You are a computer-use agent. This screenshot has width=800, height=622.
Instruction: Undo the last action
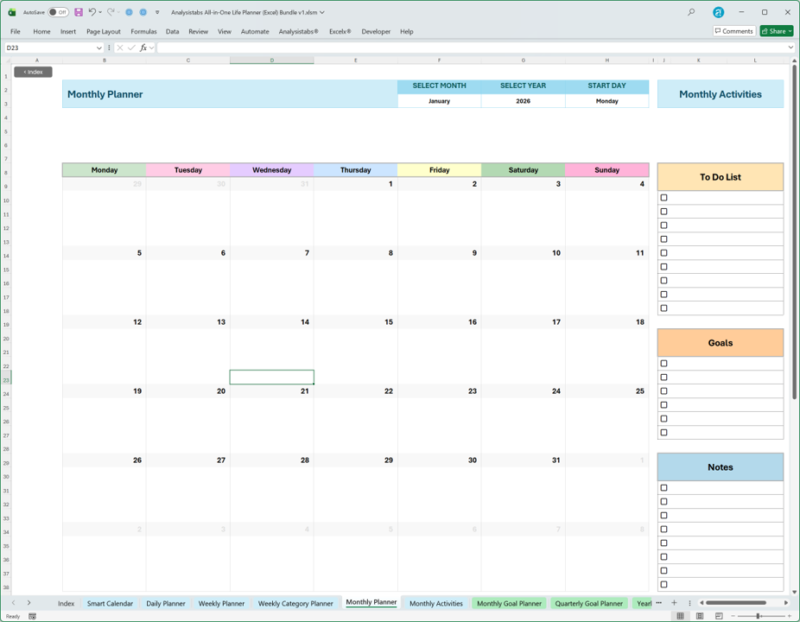click(93, 10)
